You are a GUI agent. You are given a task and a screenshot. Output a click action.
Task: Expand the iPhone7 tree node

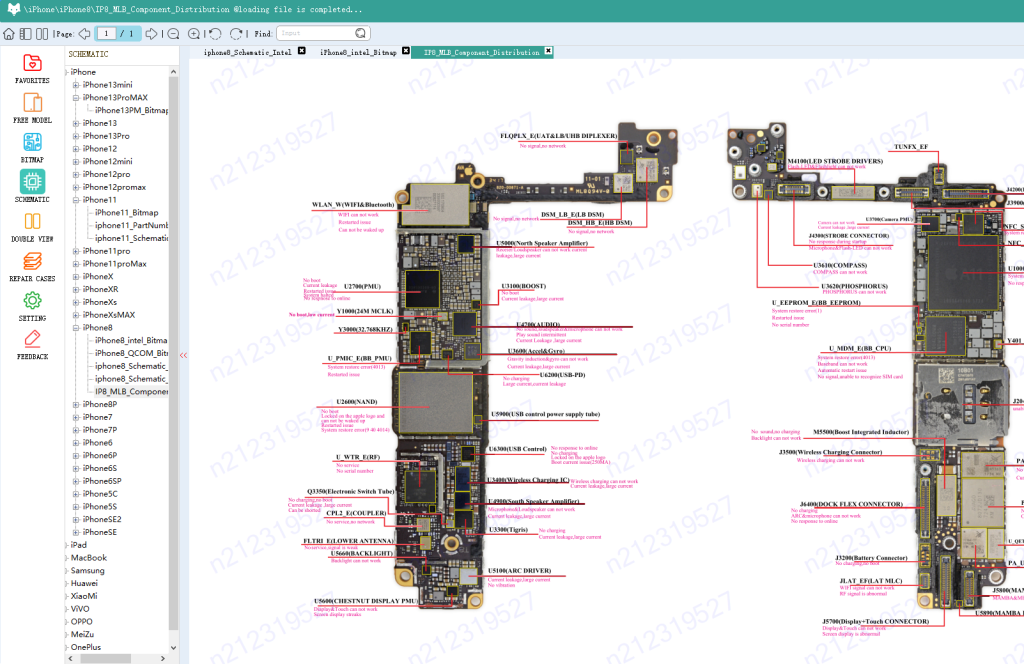(x=76, y=417)
